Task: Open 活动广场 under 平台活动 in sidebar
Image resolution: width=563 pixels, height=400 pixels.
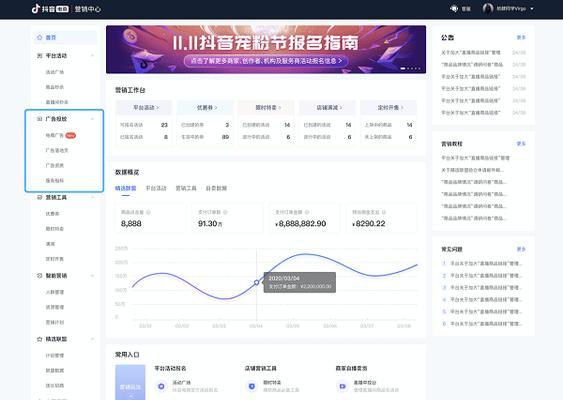Action: click(55, 72)
